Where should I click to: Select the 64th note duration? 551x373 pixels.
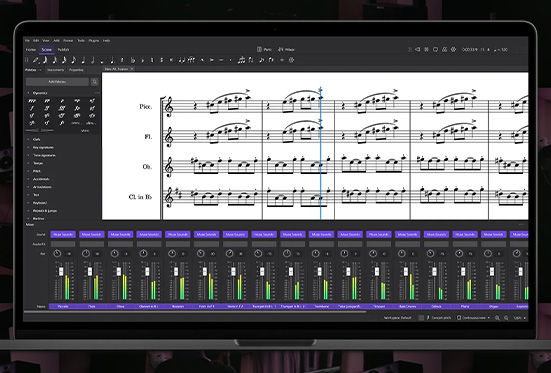[45, 60]
